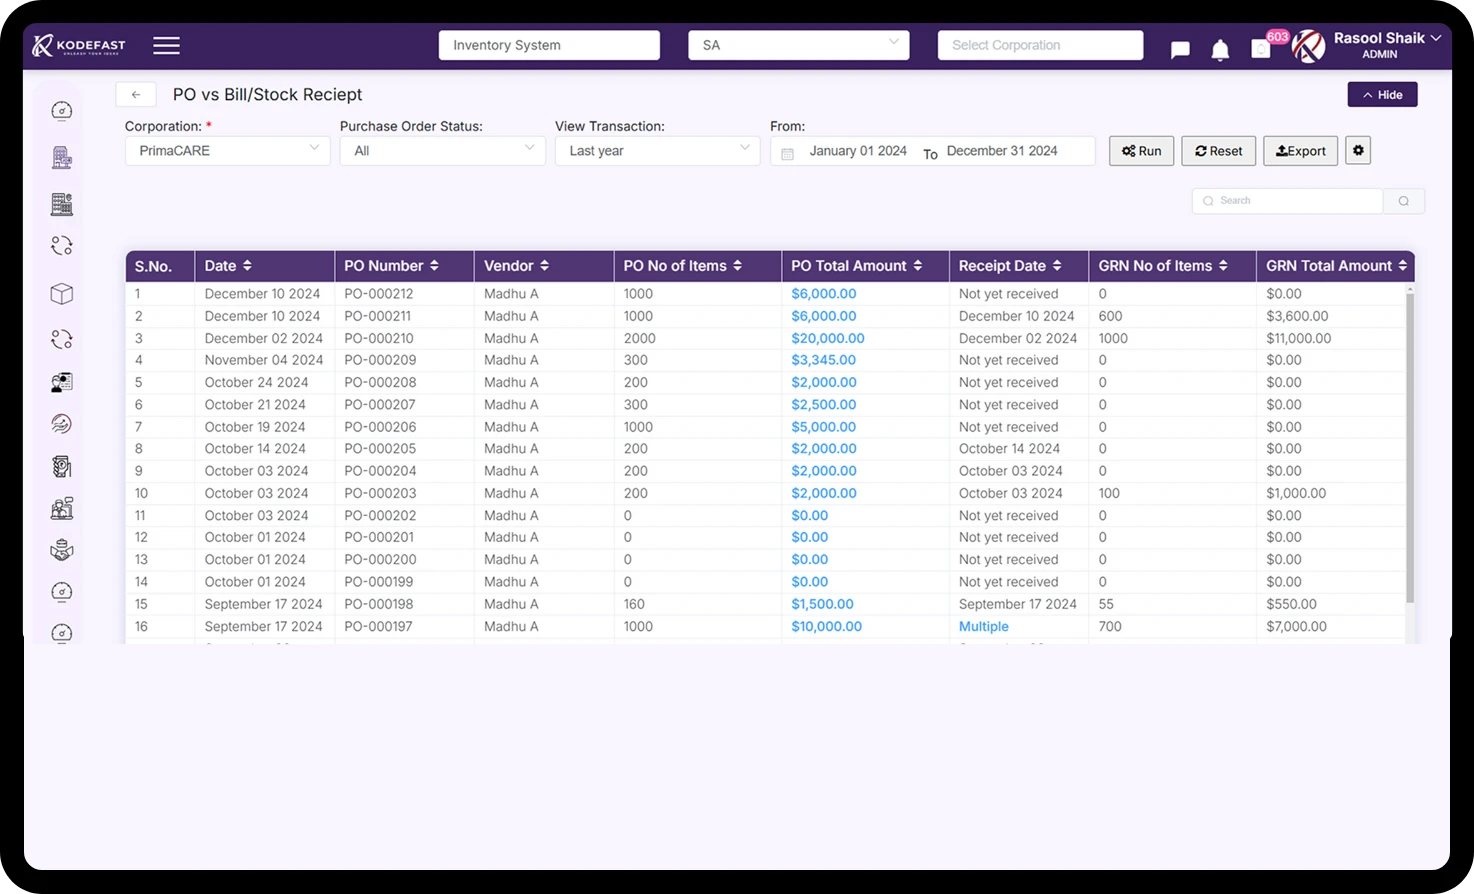Open the Corporation dropdown showing PrimaCARE
Image resolution: width=1474 pixels, height=894 pixels.
click(x=228, y=151)
